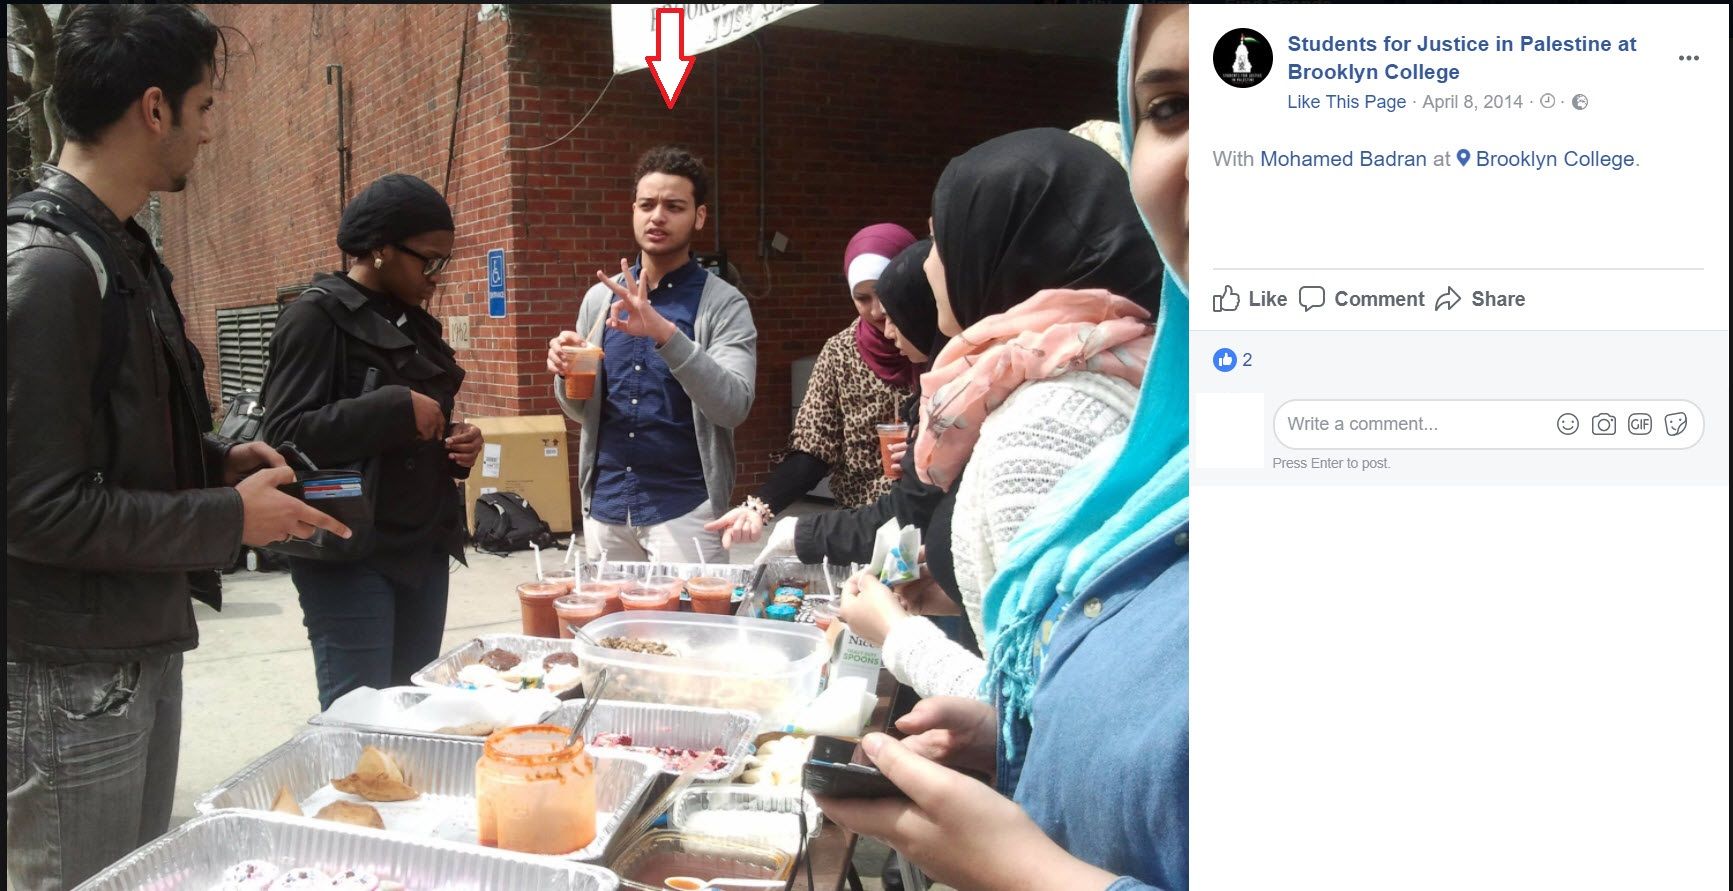
Task: Open the blue like reaction count
Action: [x=1232, y=360]
